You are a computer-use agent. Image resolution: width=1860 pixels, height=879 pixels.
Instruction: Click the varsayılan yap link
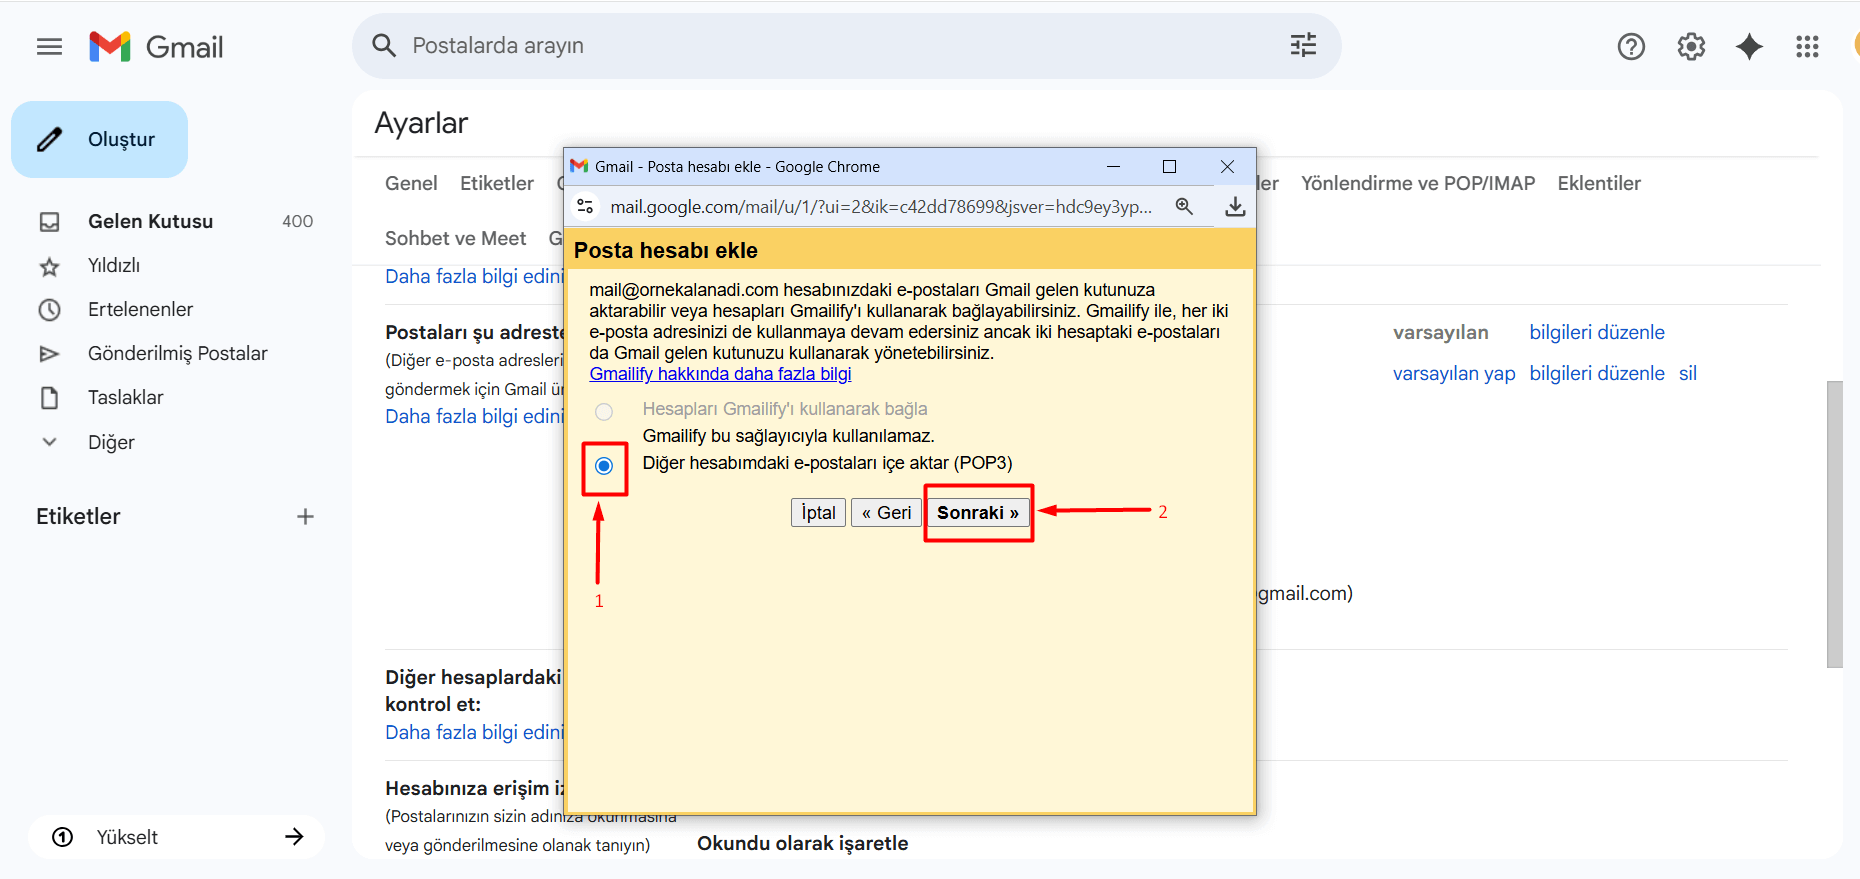[1454, 373]
